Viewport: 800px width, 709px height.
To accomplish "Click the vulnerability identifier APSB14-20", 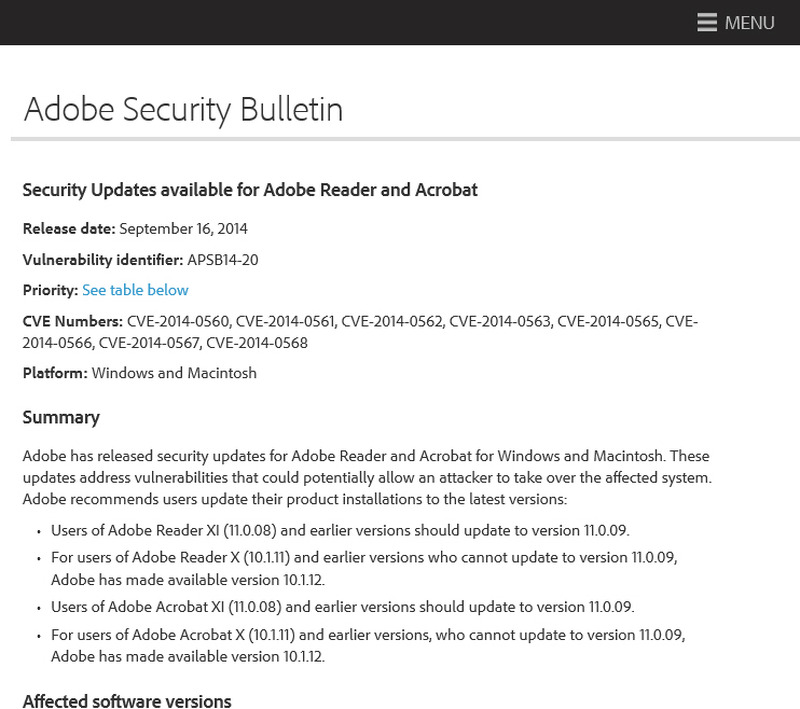I will pyautogui.click(x=222, y=260).
